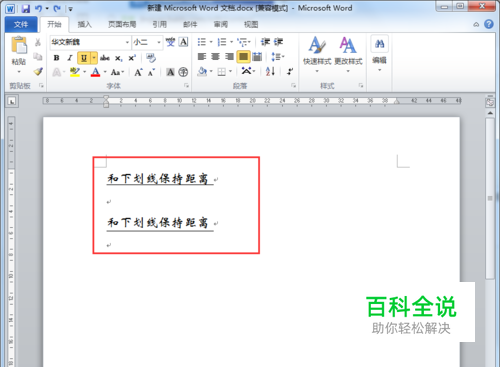
Task: Click the Paste clipboard icon
Action: [19, 45]
